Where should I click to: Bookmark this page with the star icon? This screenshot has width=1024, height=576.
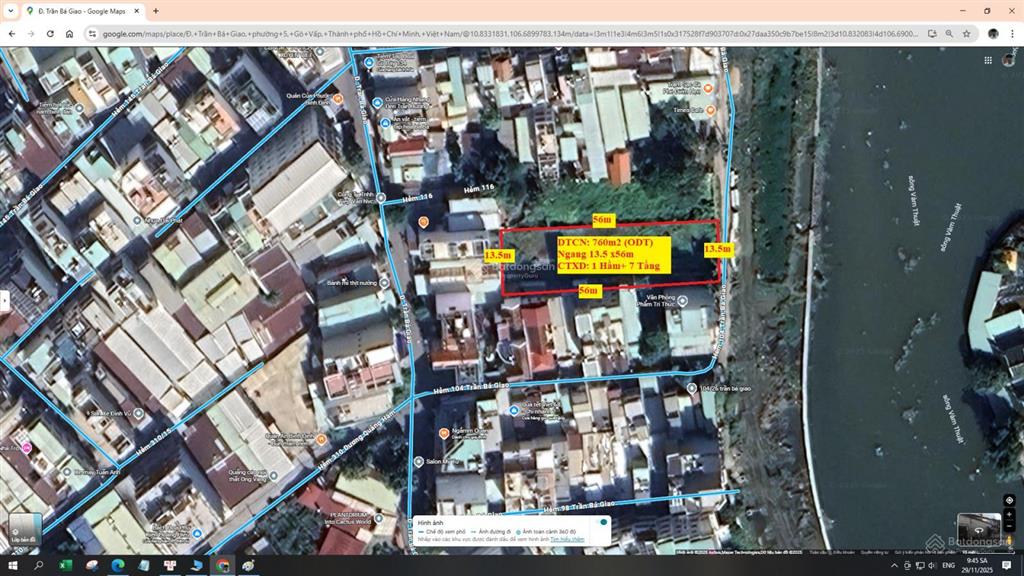(967, 33)
